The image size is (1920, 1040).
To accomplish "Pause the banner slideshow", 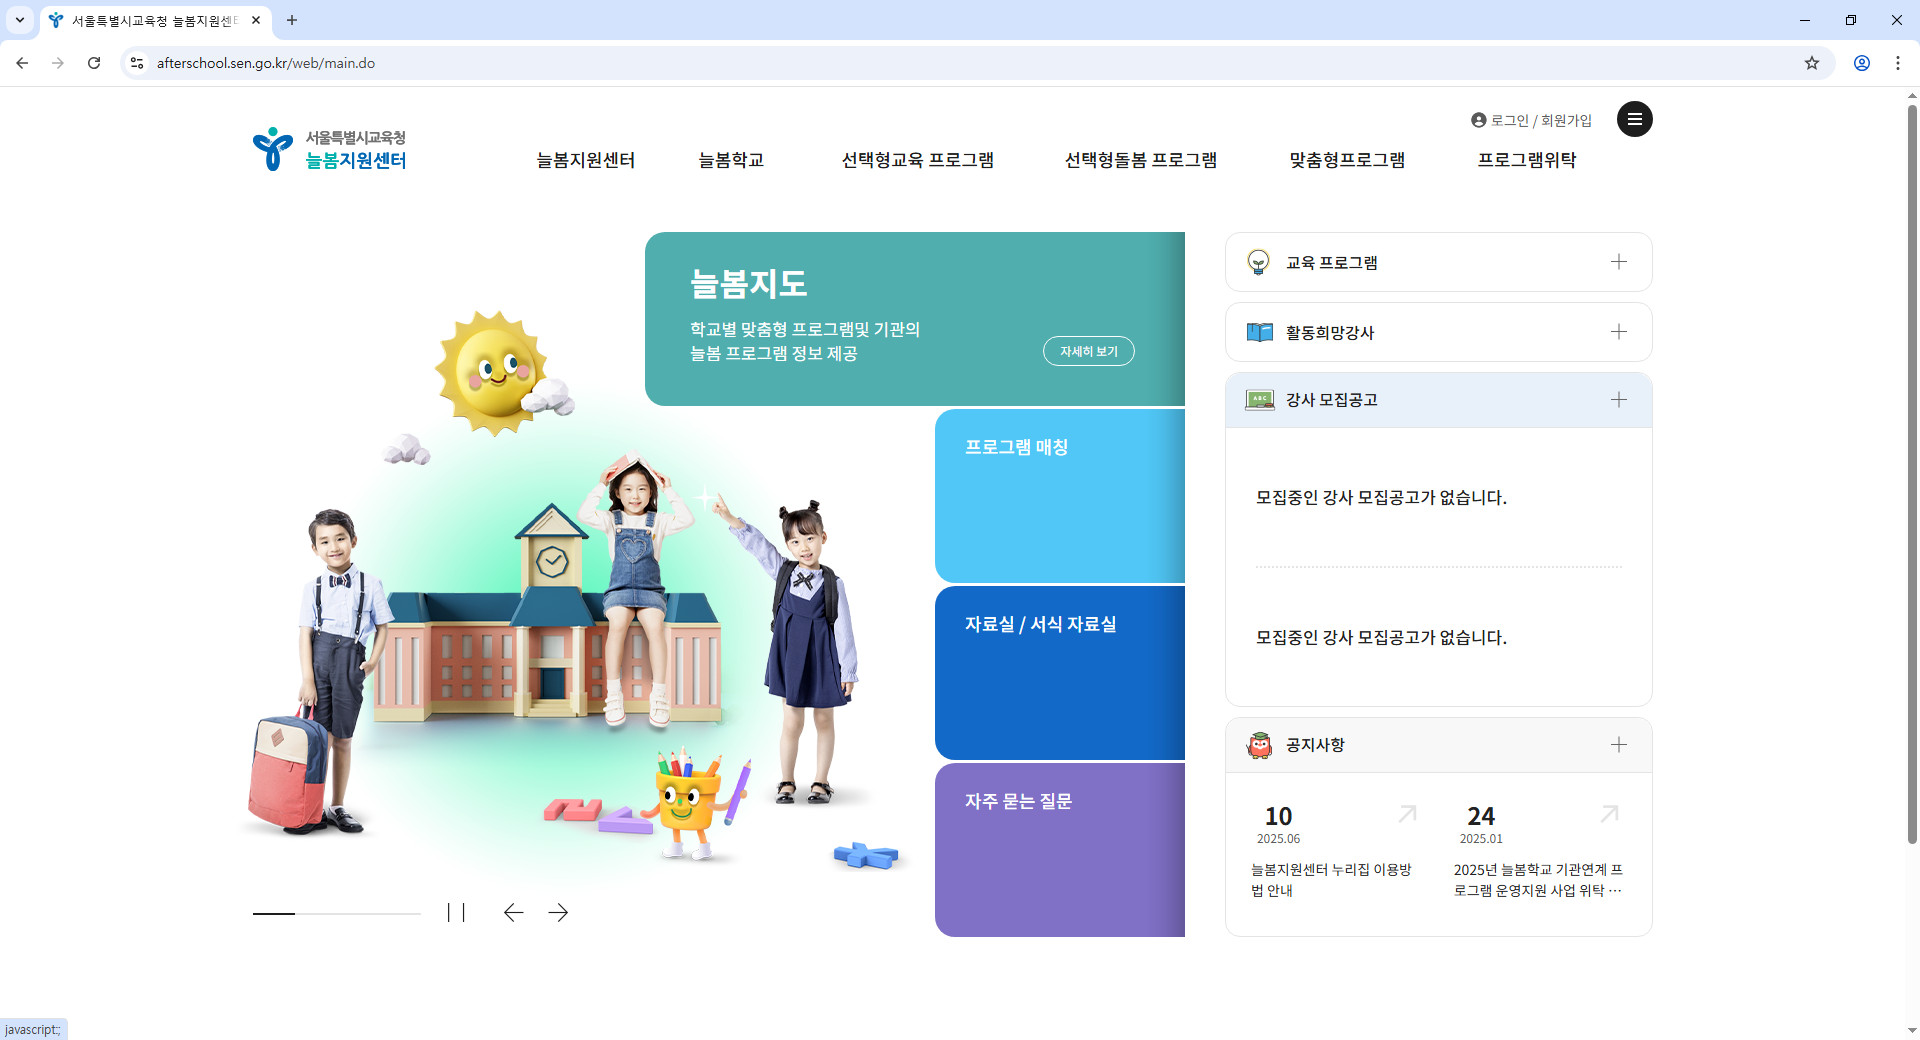I will [458, 912].
